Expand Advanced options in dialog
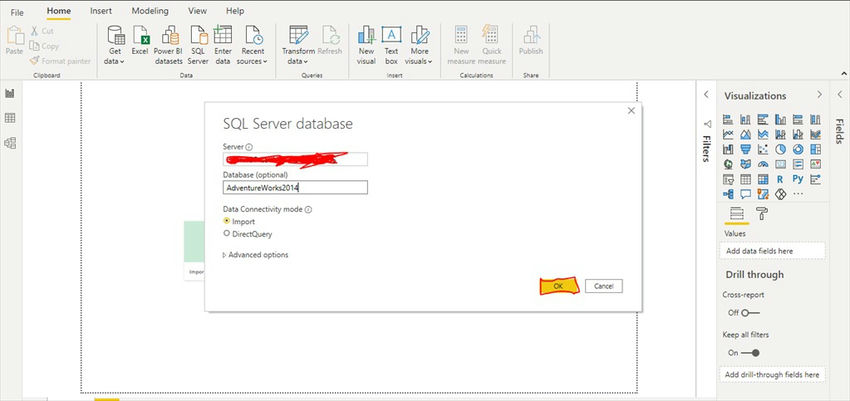The width and height of the screenshot is (850, 401). tap(255, 255)
